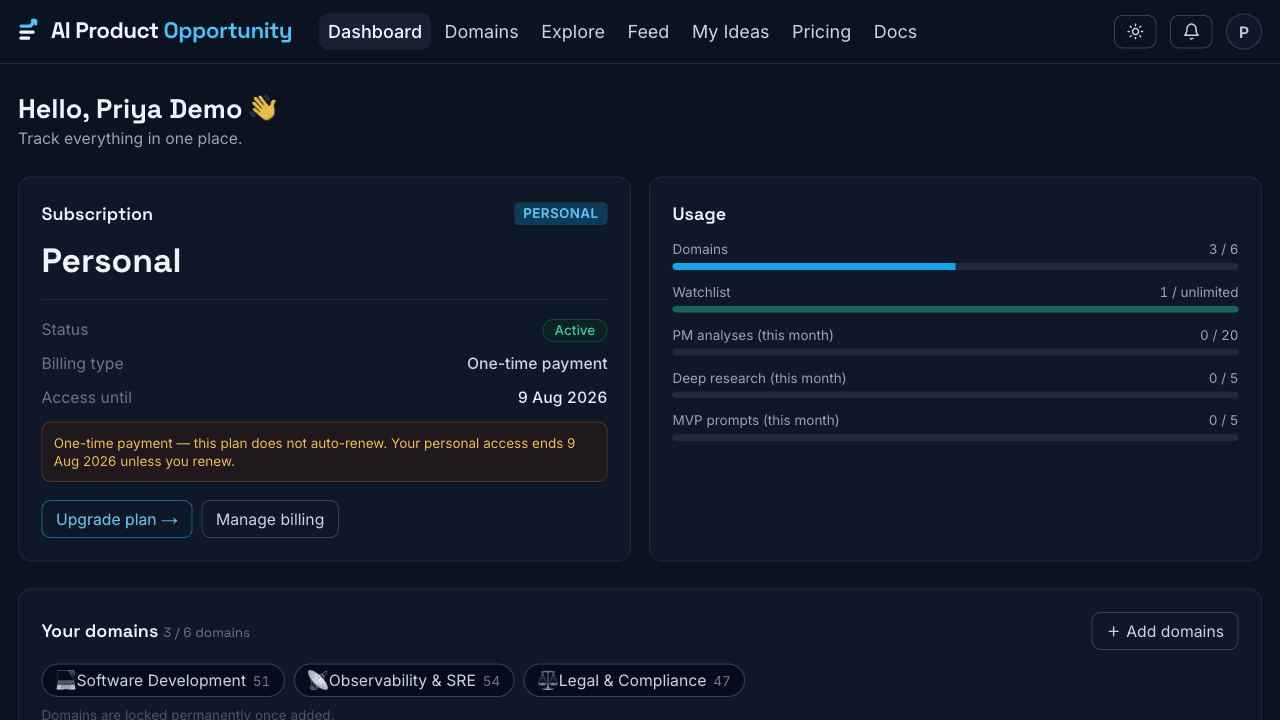Viewport: 1280px width, 720px height.
Task: Open the Docs nav link
Action: (x=895, y=32)
